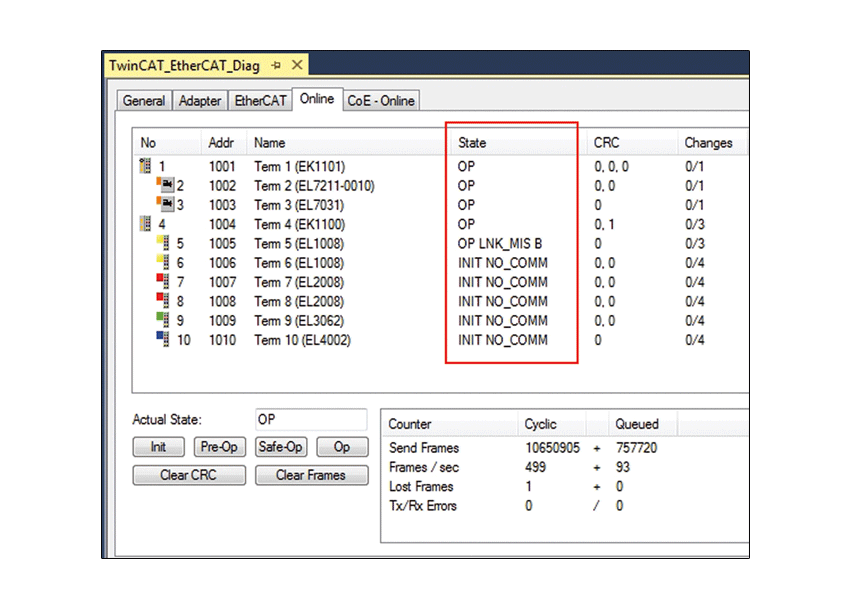Click cyclic frames per second value 499
850x608 pixels.
(x=535, y=468)
